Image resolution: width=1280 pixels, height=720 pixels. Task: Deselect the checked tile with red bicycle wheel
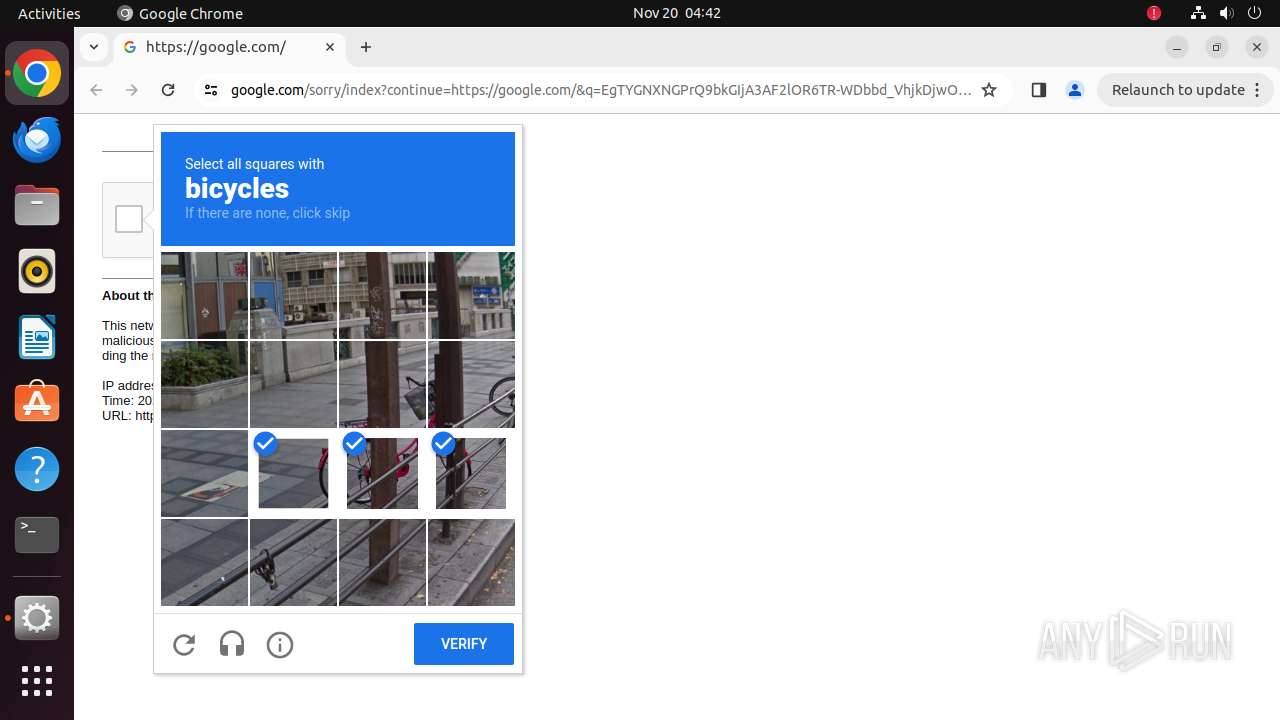click(293, 473)
